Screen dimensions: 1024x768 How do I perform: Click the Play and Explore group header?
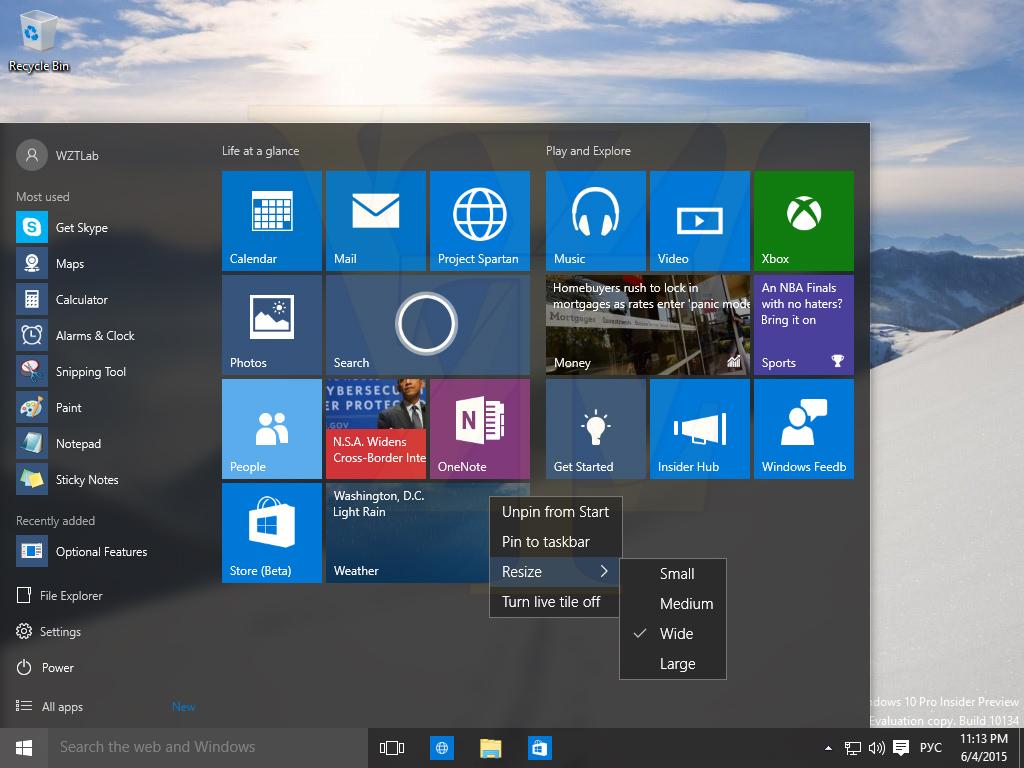pos(588,151)
